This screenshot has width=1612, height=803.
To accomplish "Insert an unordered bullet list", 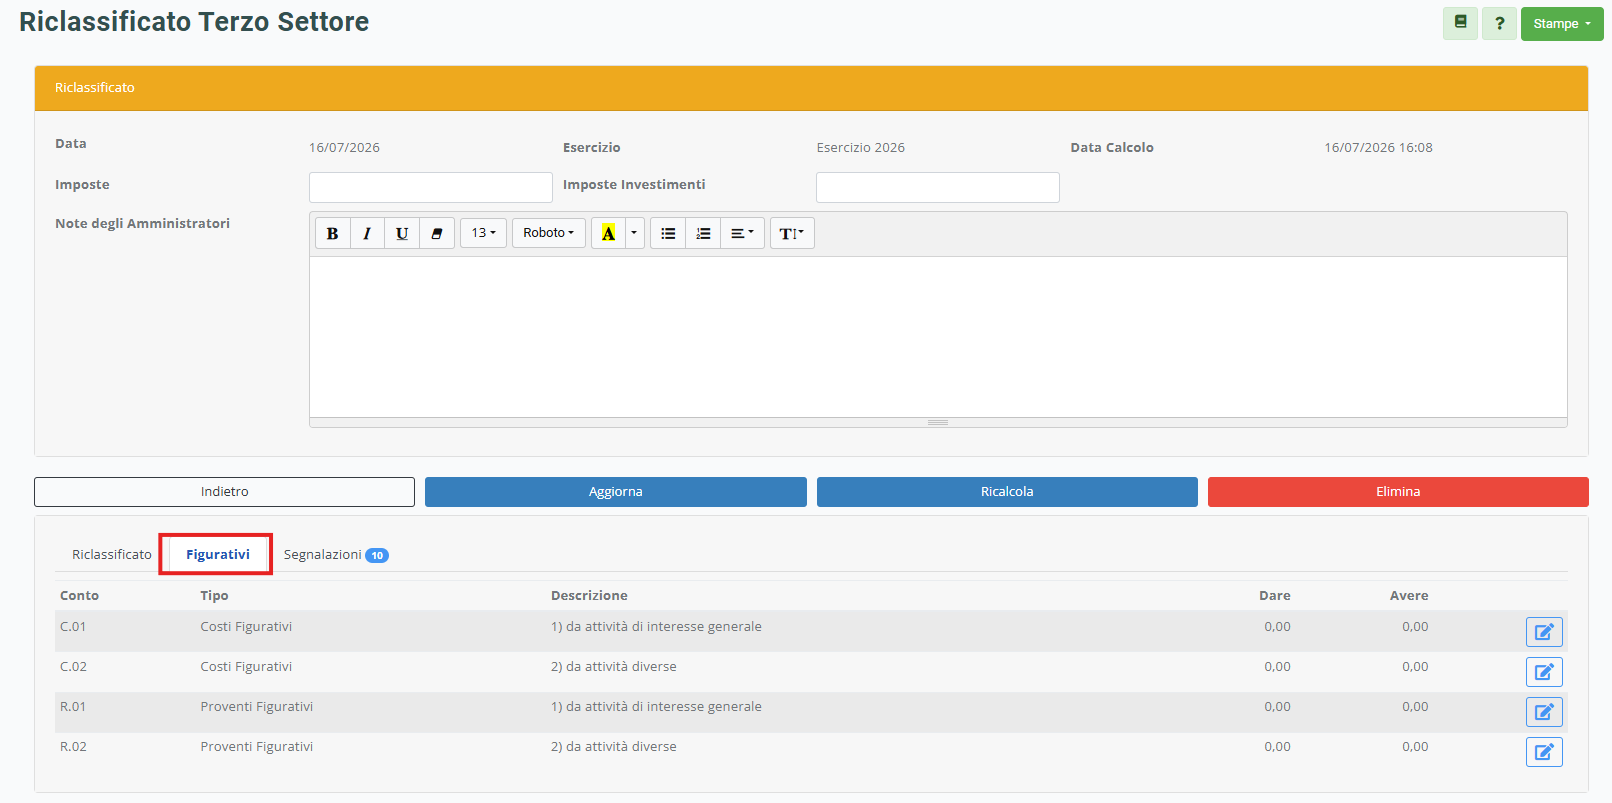I will click(x=668, y=233).
